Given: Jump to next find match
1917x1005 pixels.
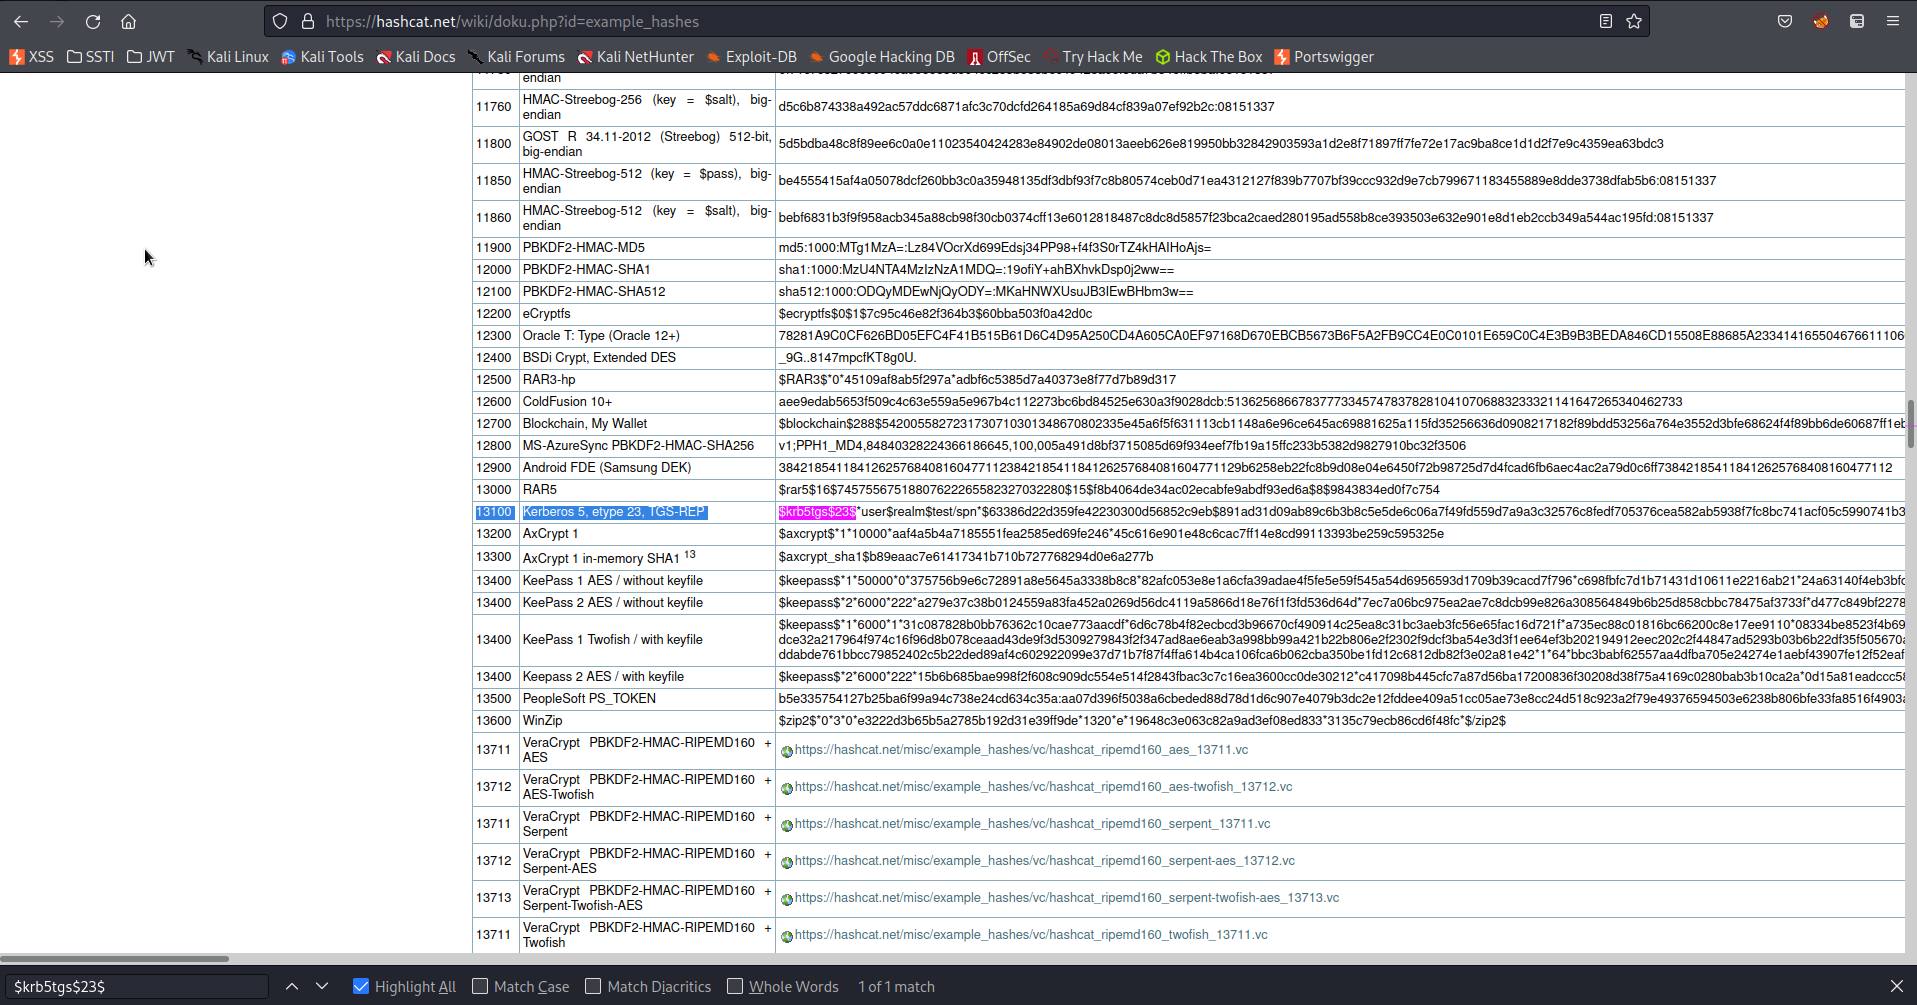Looking at the screenshot, I should pyautogui.click(x=322, y=987).
